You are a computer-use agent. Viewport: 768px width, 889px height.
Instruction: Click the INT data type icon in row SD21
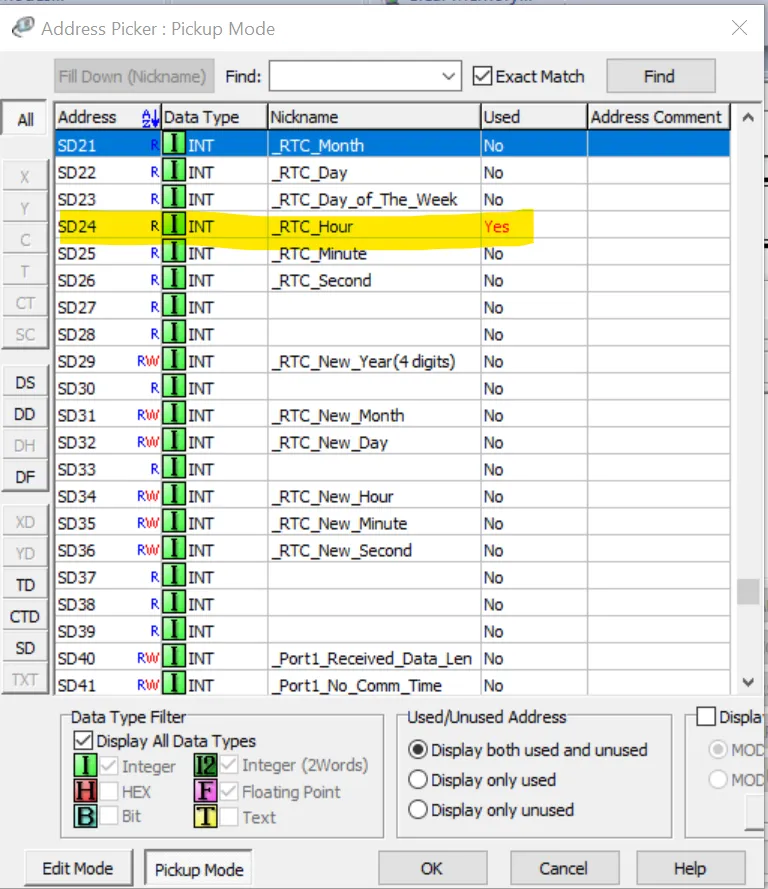[174, 145]
